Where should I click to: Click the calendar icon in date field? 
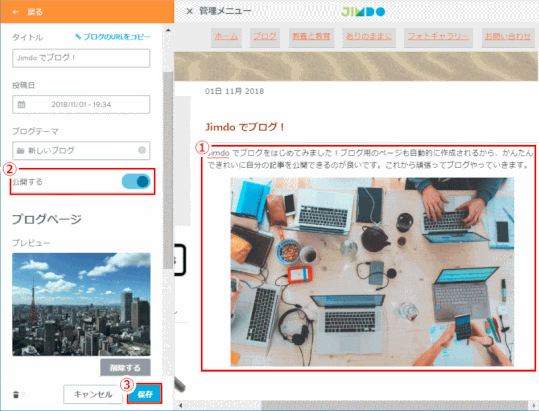21,104
